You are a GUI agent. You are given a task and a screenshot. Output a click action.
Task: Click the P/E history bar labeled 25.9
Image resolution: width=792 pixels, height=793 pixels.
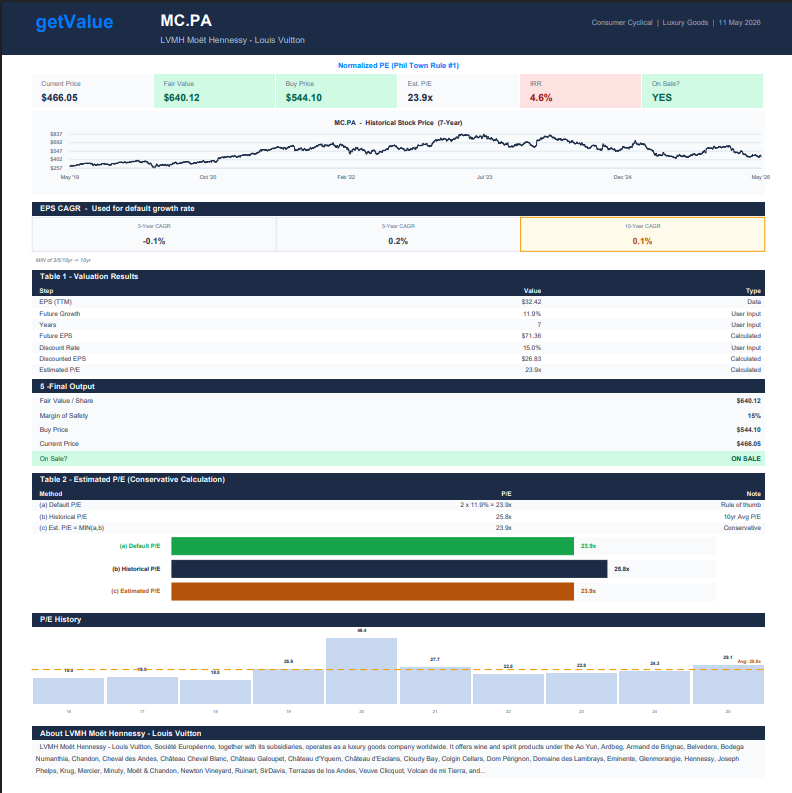click(x=288, y=686)
